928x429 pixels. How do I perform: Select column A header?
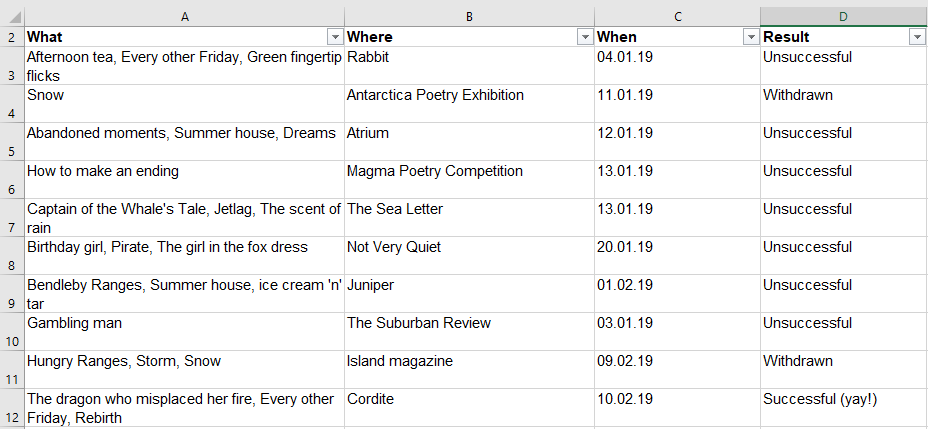tap(185, 15)
